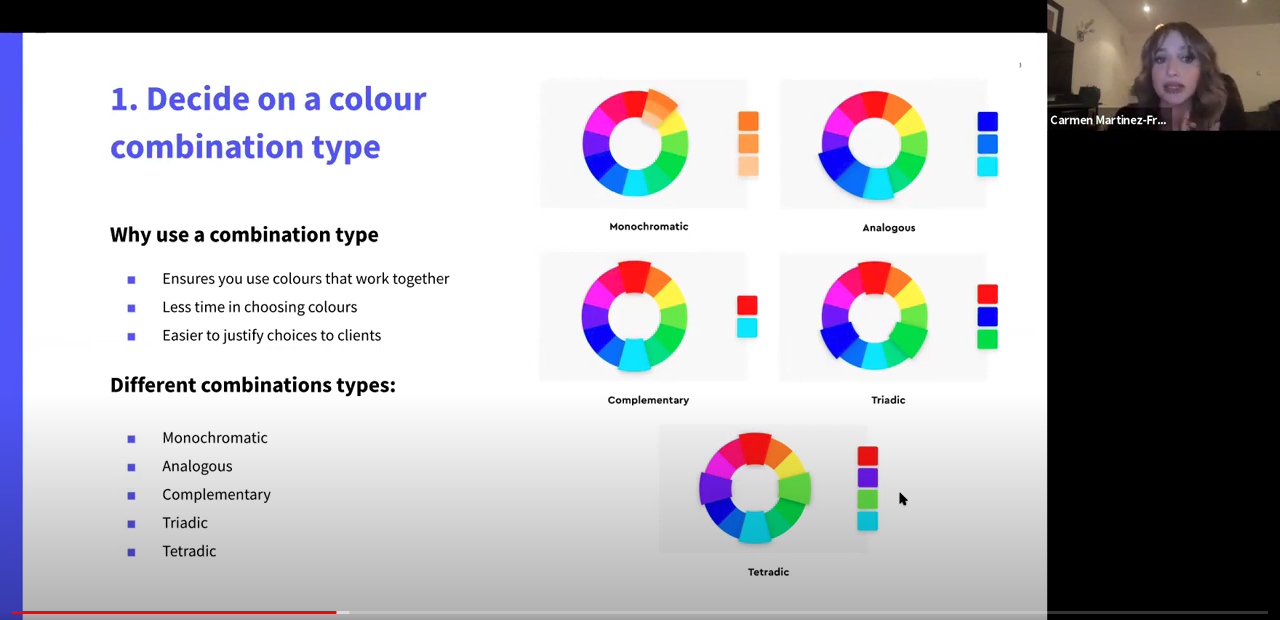Viewport: 1280px width, 620px height.
Task: Select the Tetradic item in the bullet list
Action: coord(189,551)
